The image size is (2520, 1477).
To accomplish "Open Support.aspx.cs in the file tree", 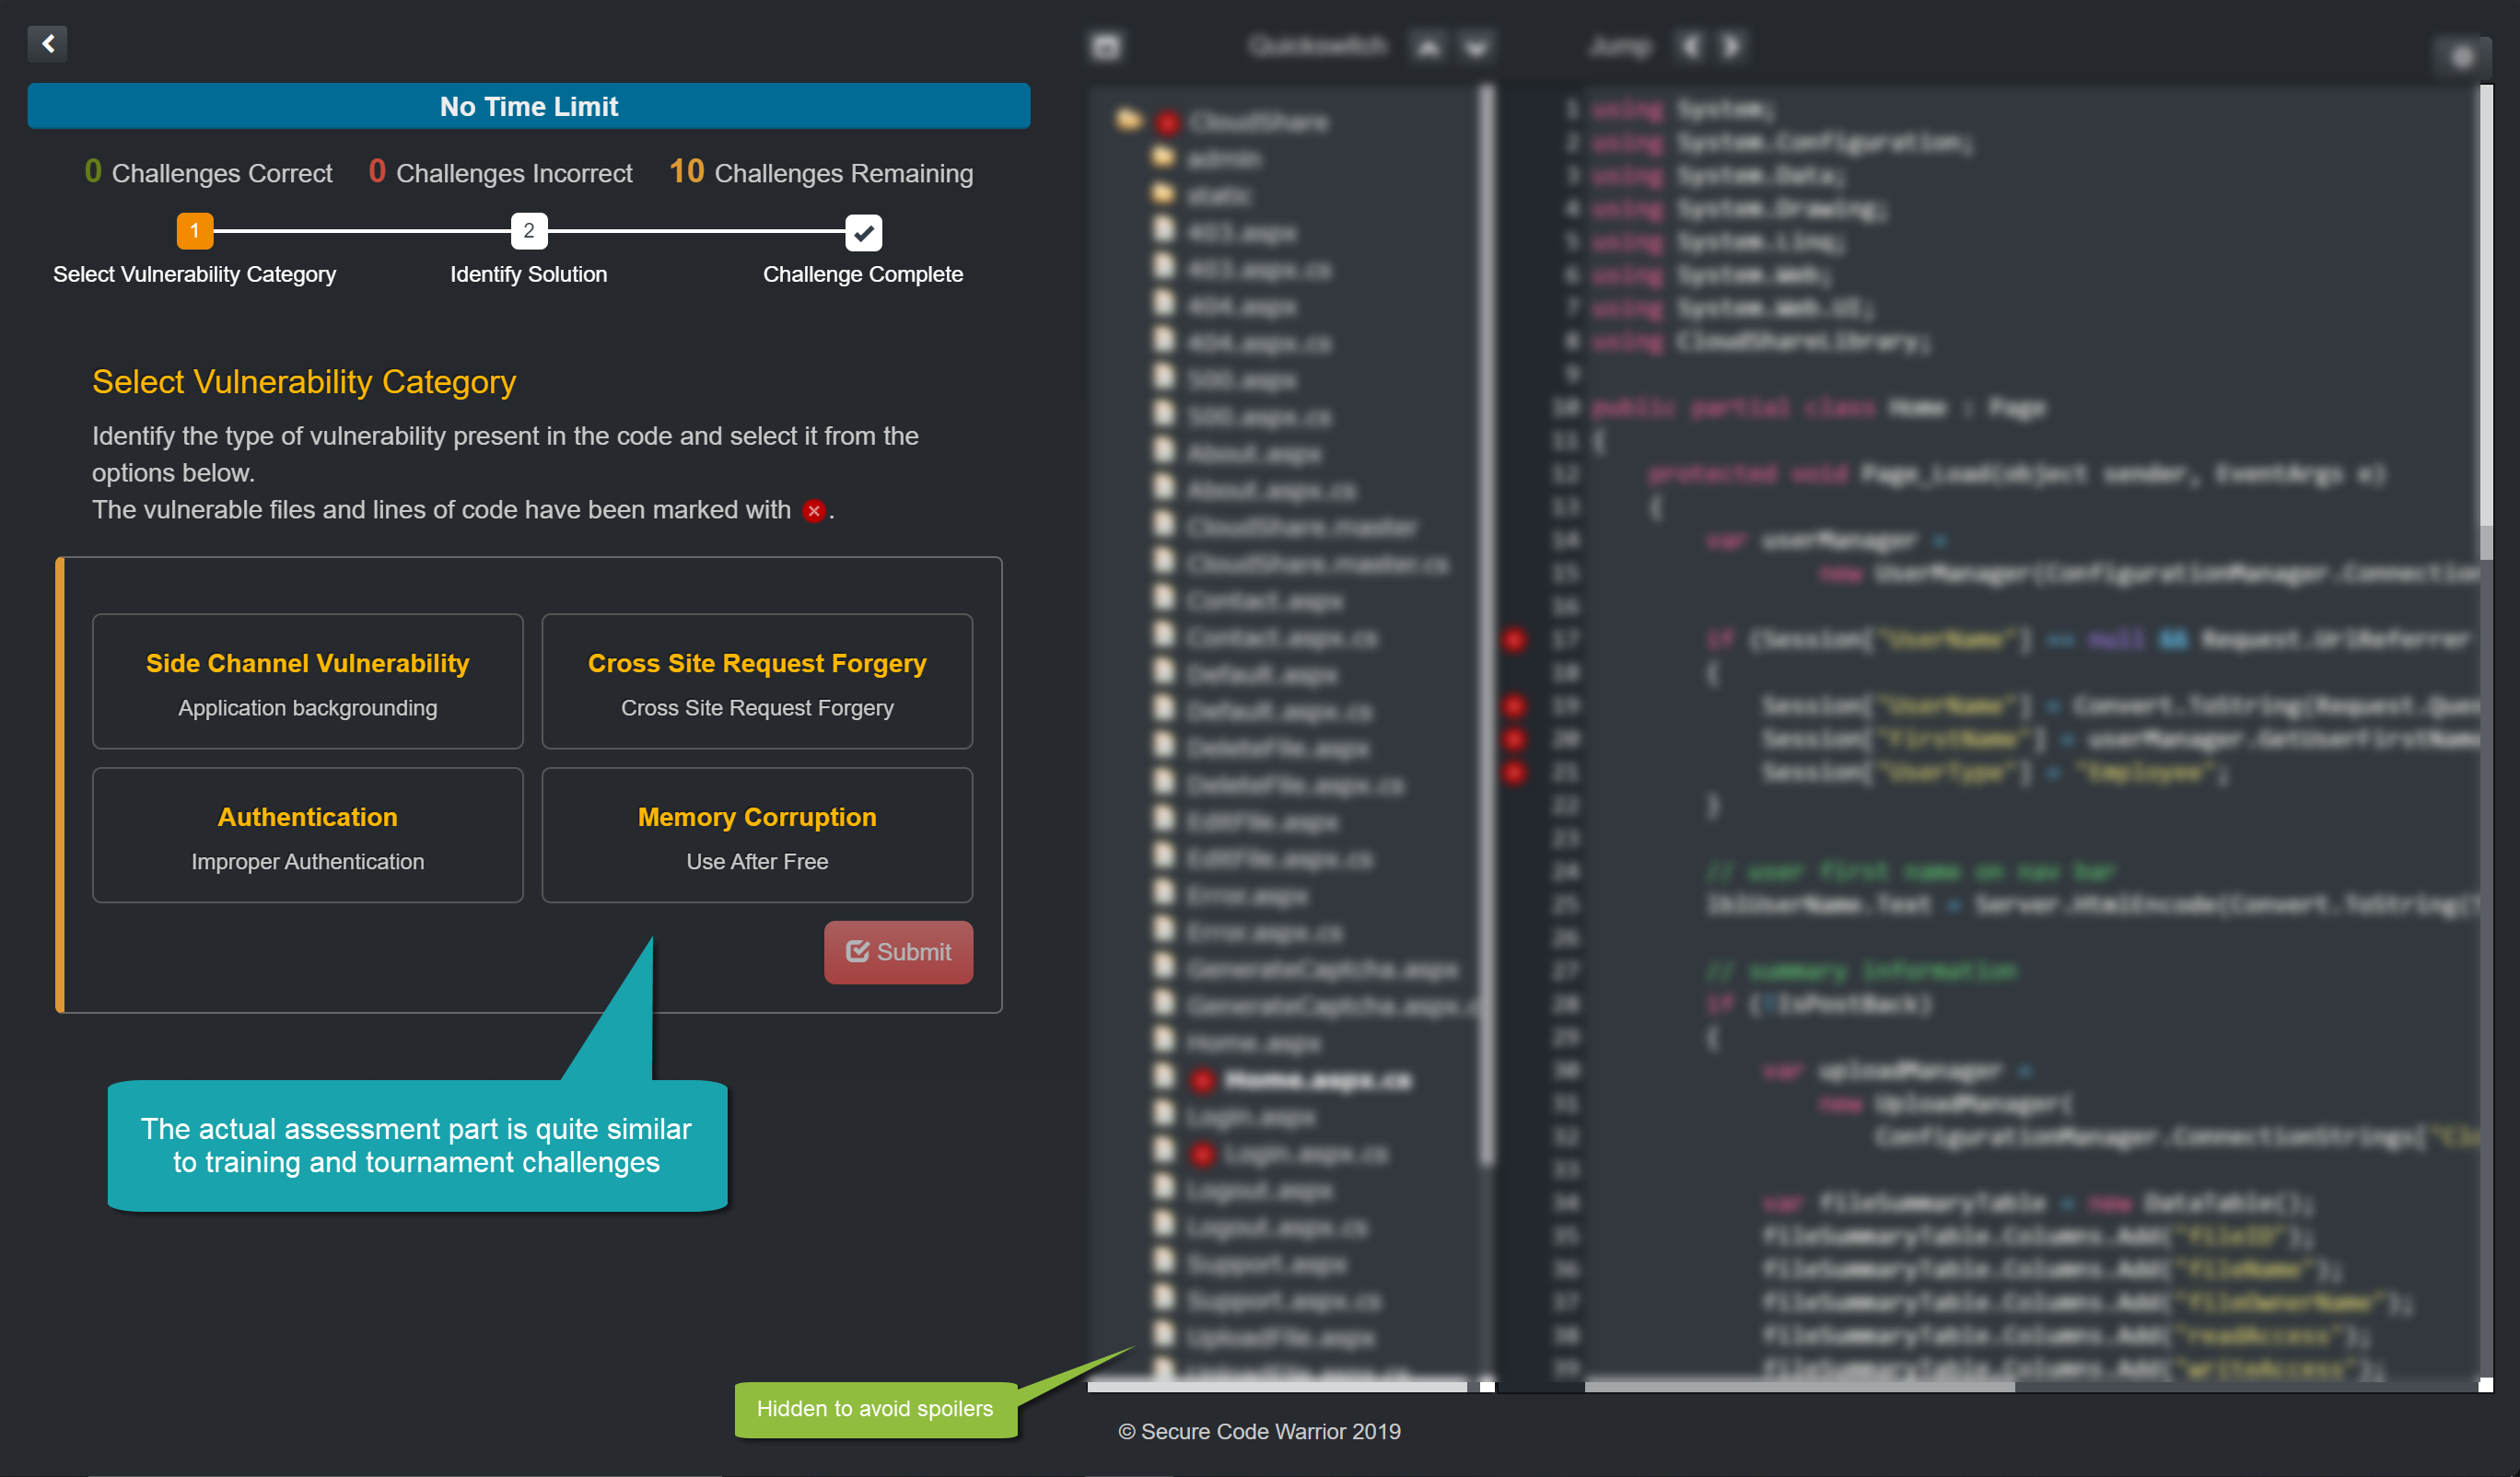I will (1284, 1301).
